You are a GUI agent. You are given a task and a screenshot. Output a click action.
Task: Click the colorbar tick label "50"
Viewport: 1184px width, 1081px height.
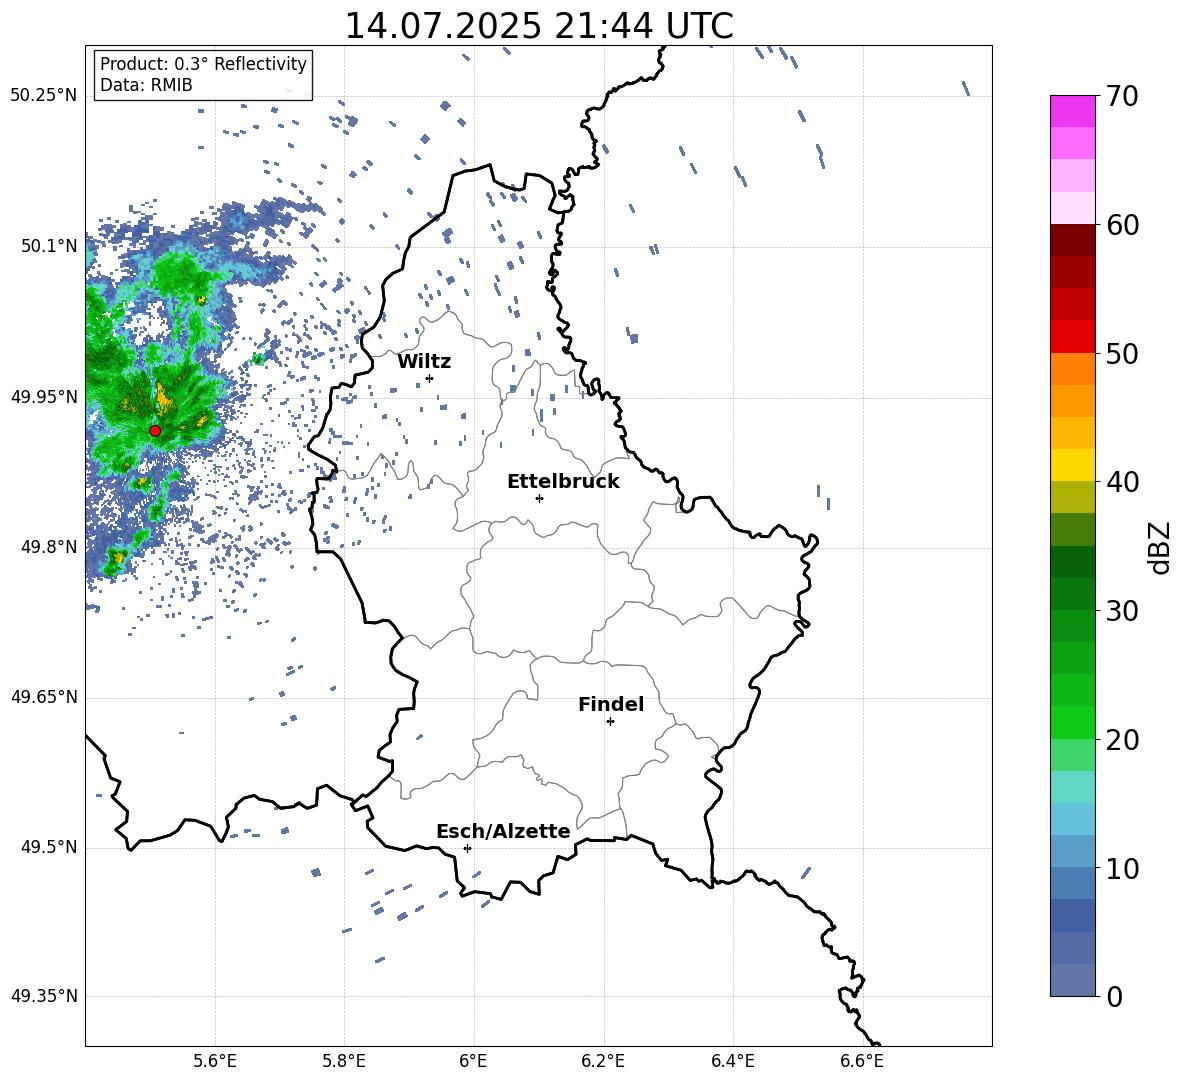click(1122, 353)
